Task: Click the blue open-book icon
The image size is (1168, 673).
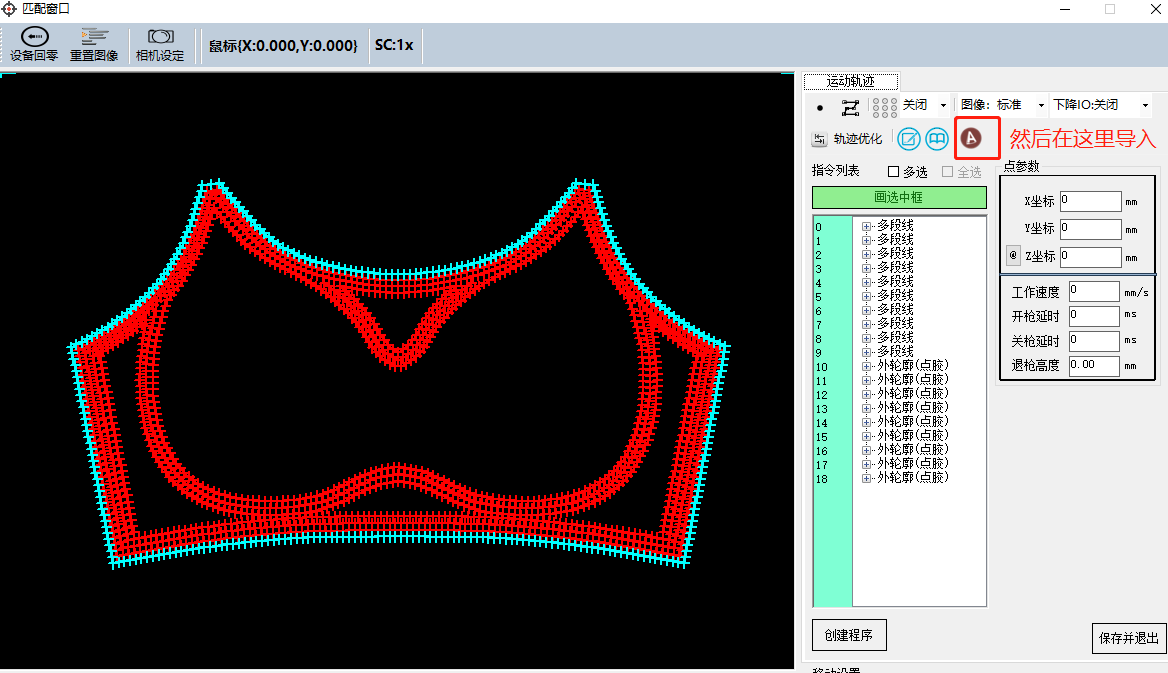Action: [937, 139]
